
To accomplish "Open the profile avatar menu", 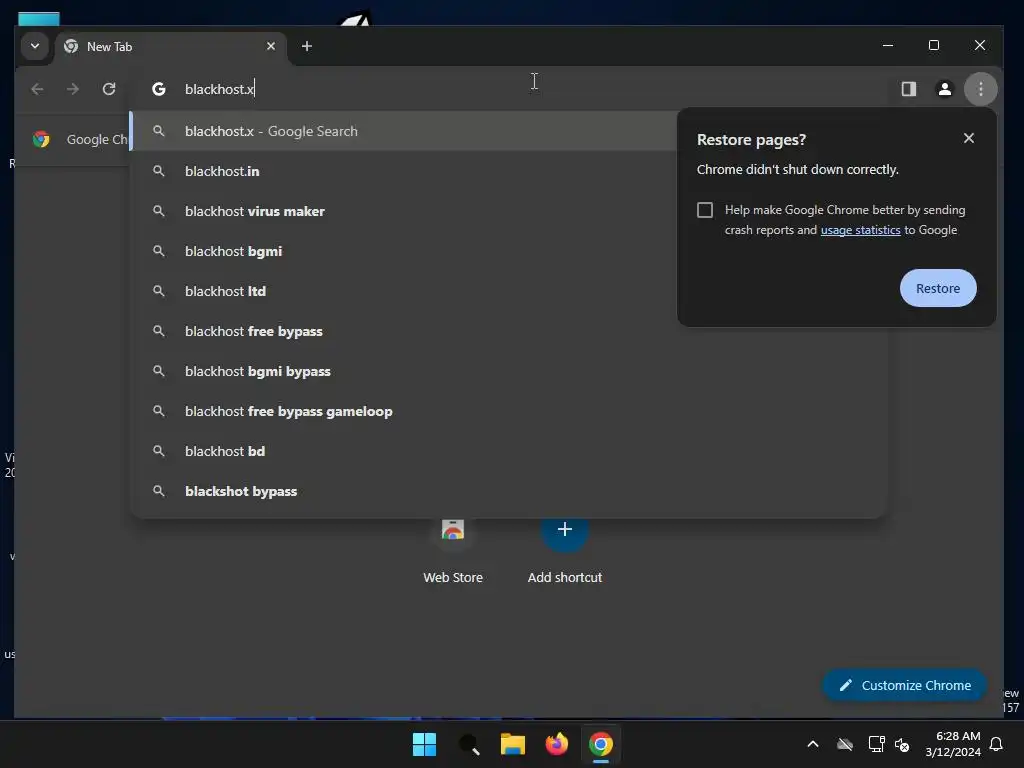I will coord(944,89).
